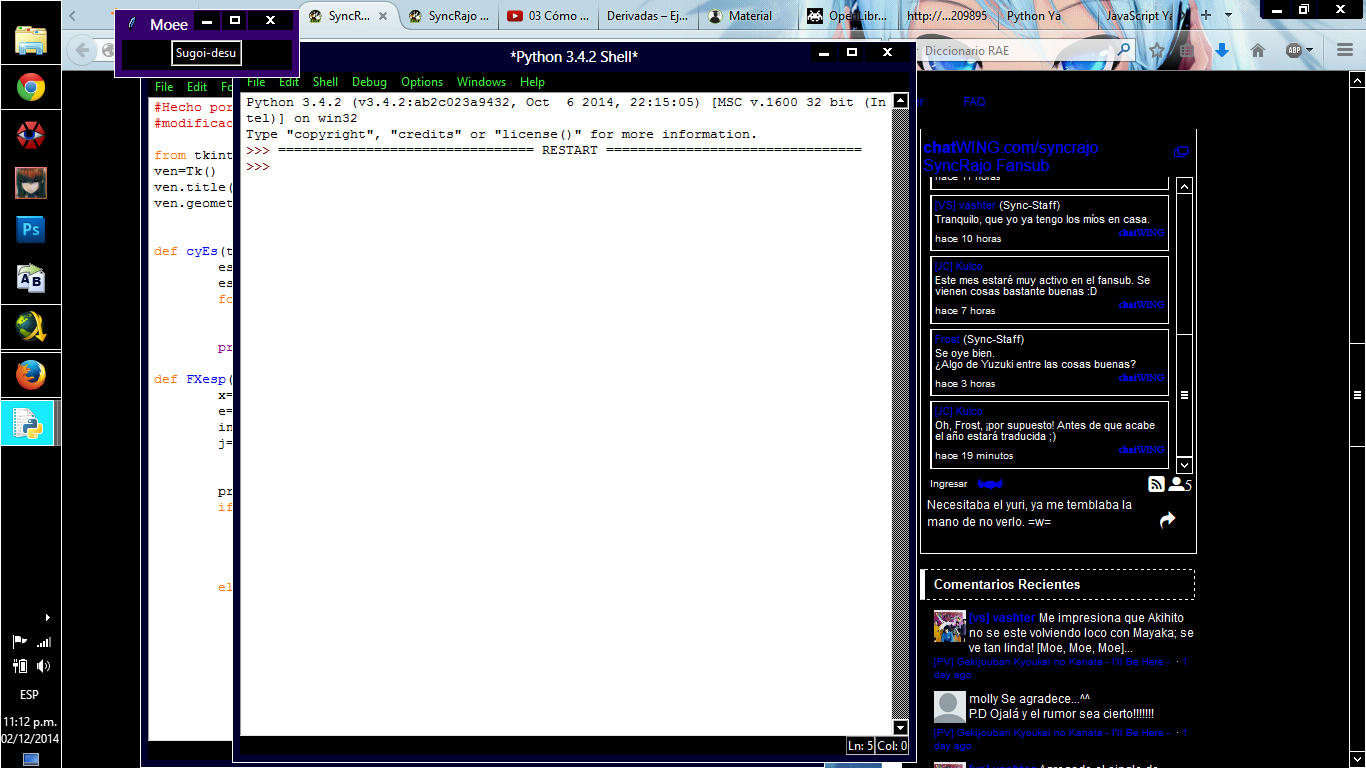Open the Firefox hamburger menu

click(1344, 50)
